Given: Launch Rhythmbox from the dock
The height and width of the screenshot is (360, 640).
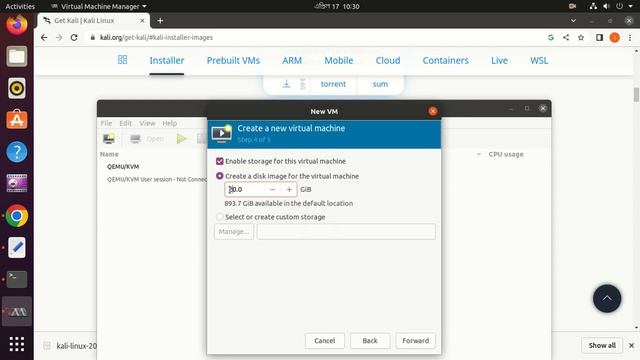Looking at the screenshot, I should tap(17, 88).
